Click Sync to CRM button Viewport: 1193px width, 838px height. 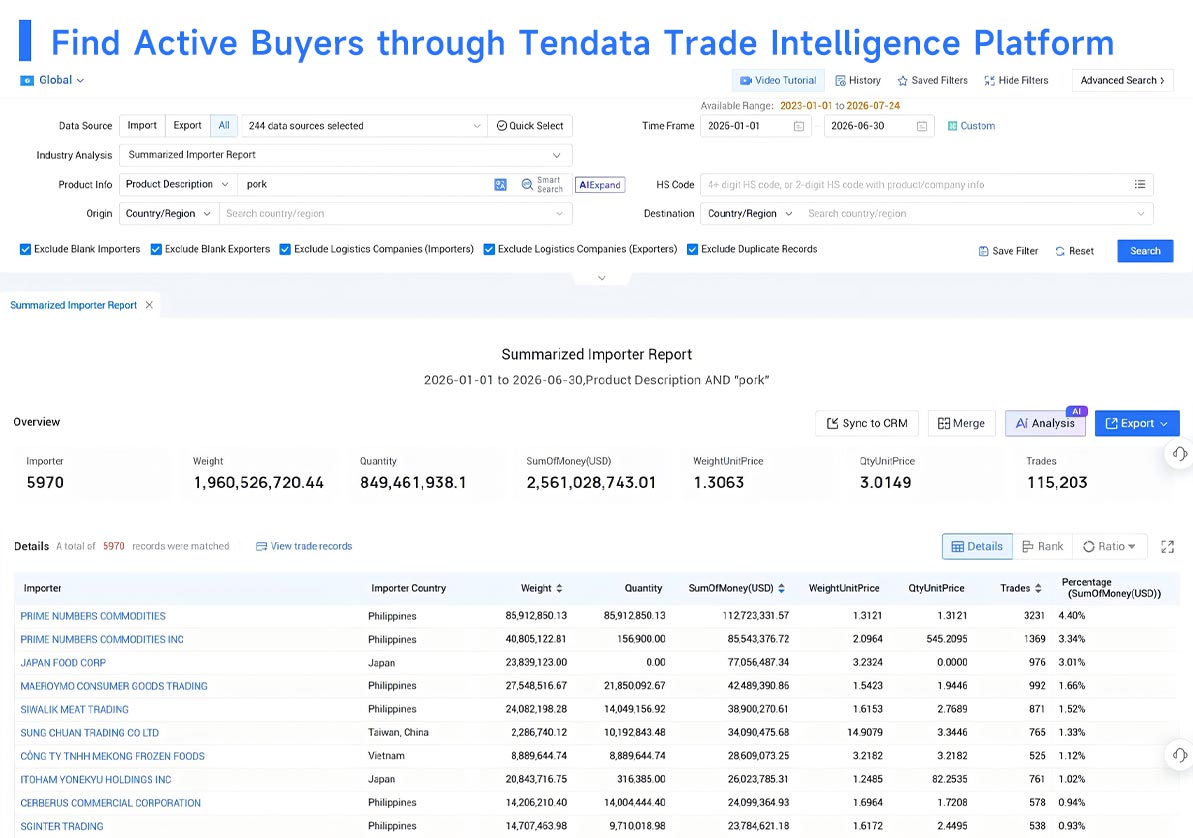pyautogui.click(x=867, y=423)
